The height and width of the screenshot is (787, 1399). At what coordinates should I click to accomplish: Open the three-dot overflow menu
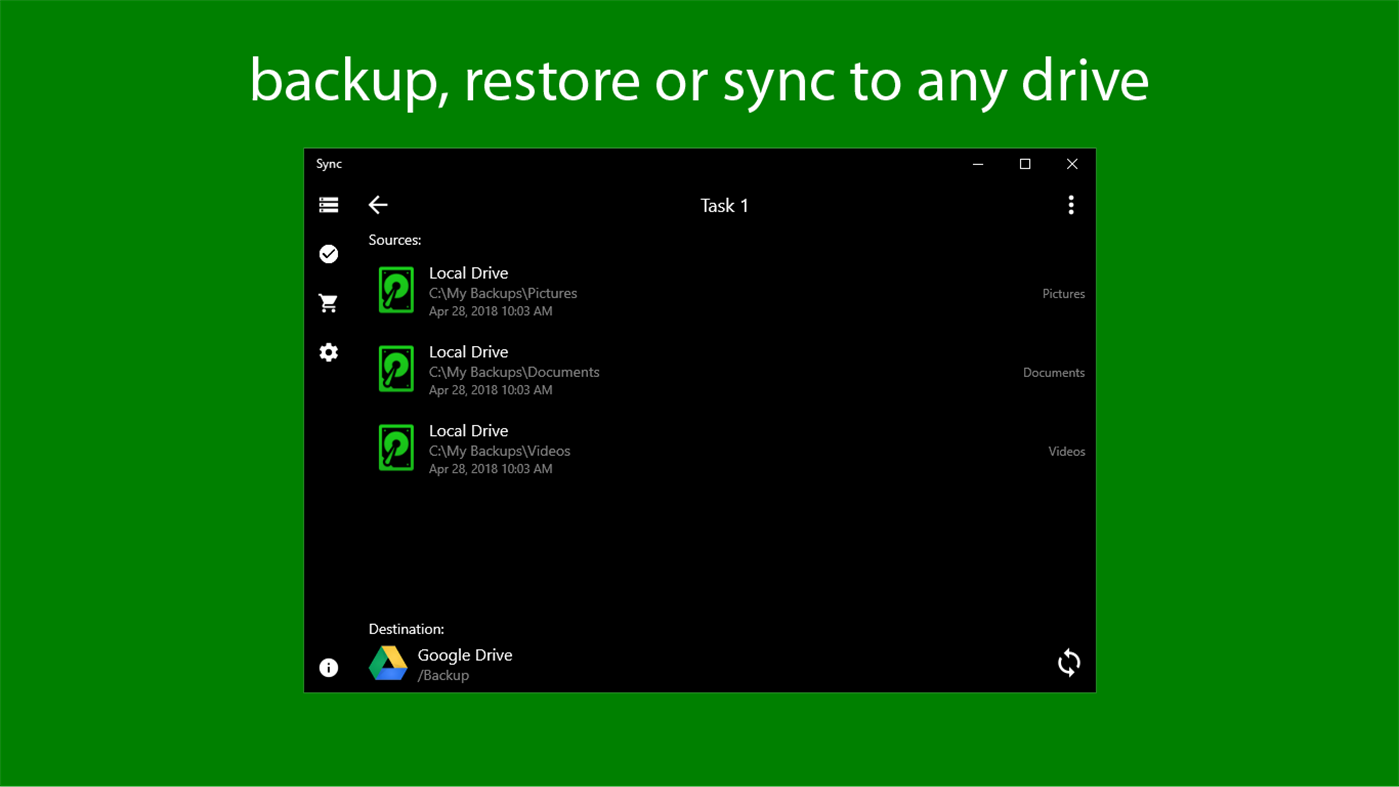point(1071,205)
